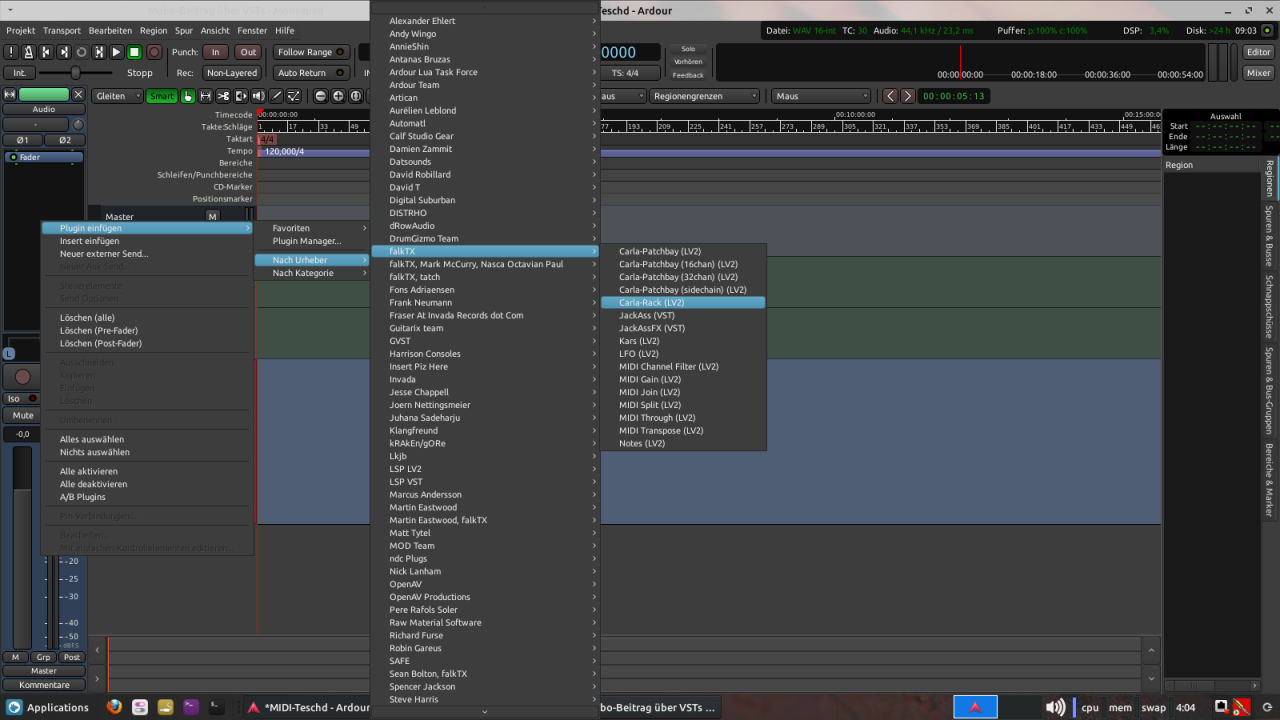Screen dimensions: 1280x720
Task: Jump to session end transport icon
Action: click(64, 52)
